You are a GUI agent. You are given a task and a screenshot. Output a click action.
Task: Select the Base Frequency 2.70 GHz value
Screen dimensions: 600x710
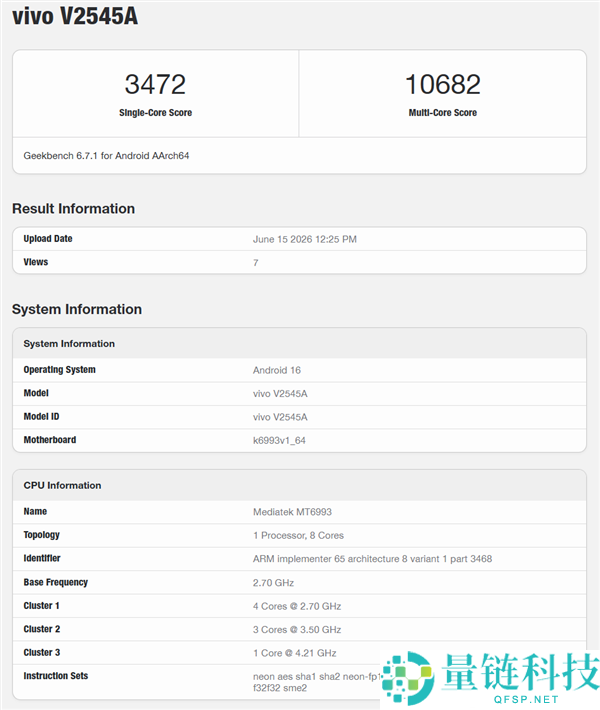coord(273,582)
